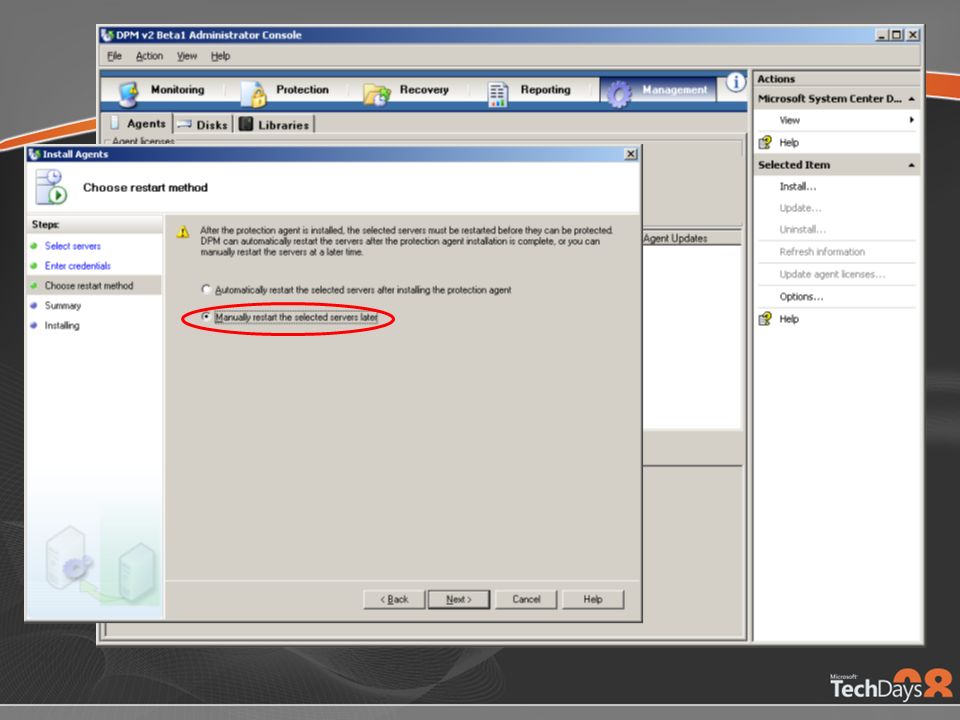Click Help icon under Selected Item

765,319
